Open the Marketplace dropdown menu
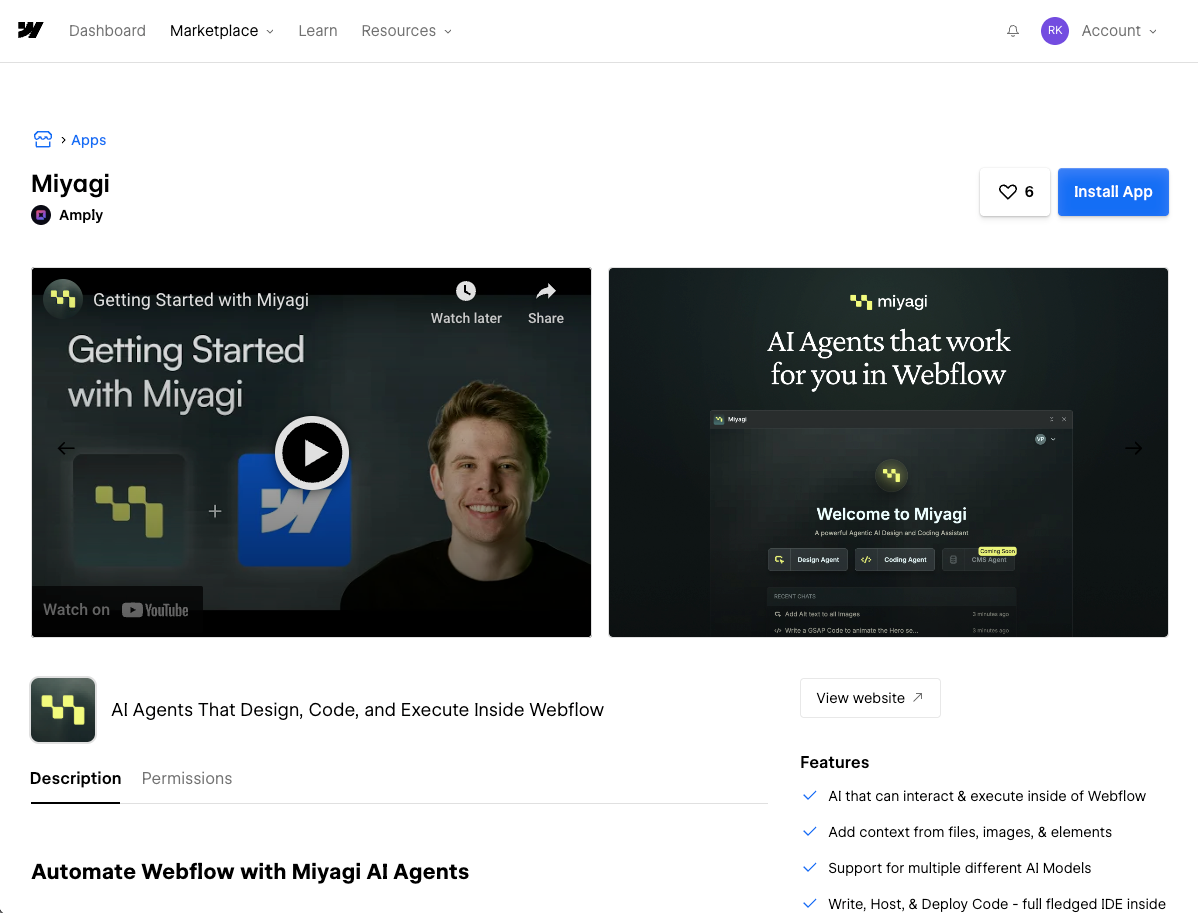 pos(222,31)
